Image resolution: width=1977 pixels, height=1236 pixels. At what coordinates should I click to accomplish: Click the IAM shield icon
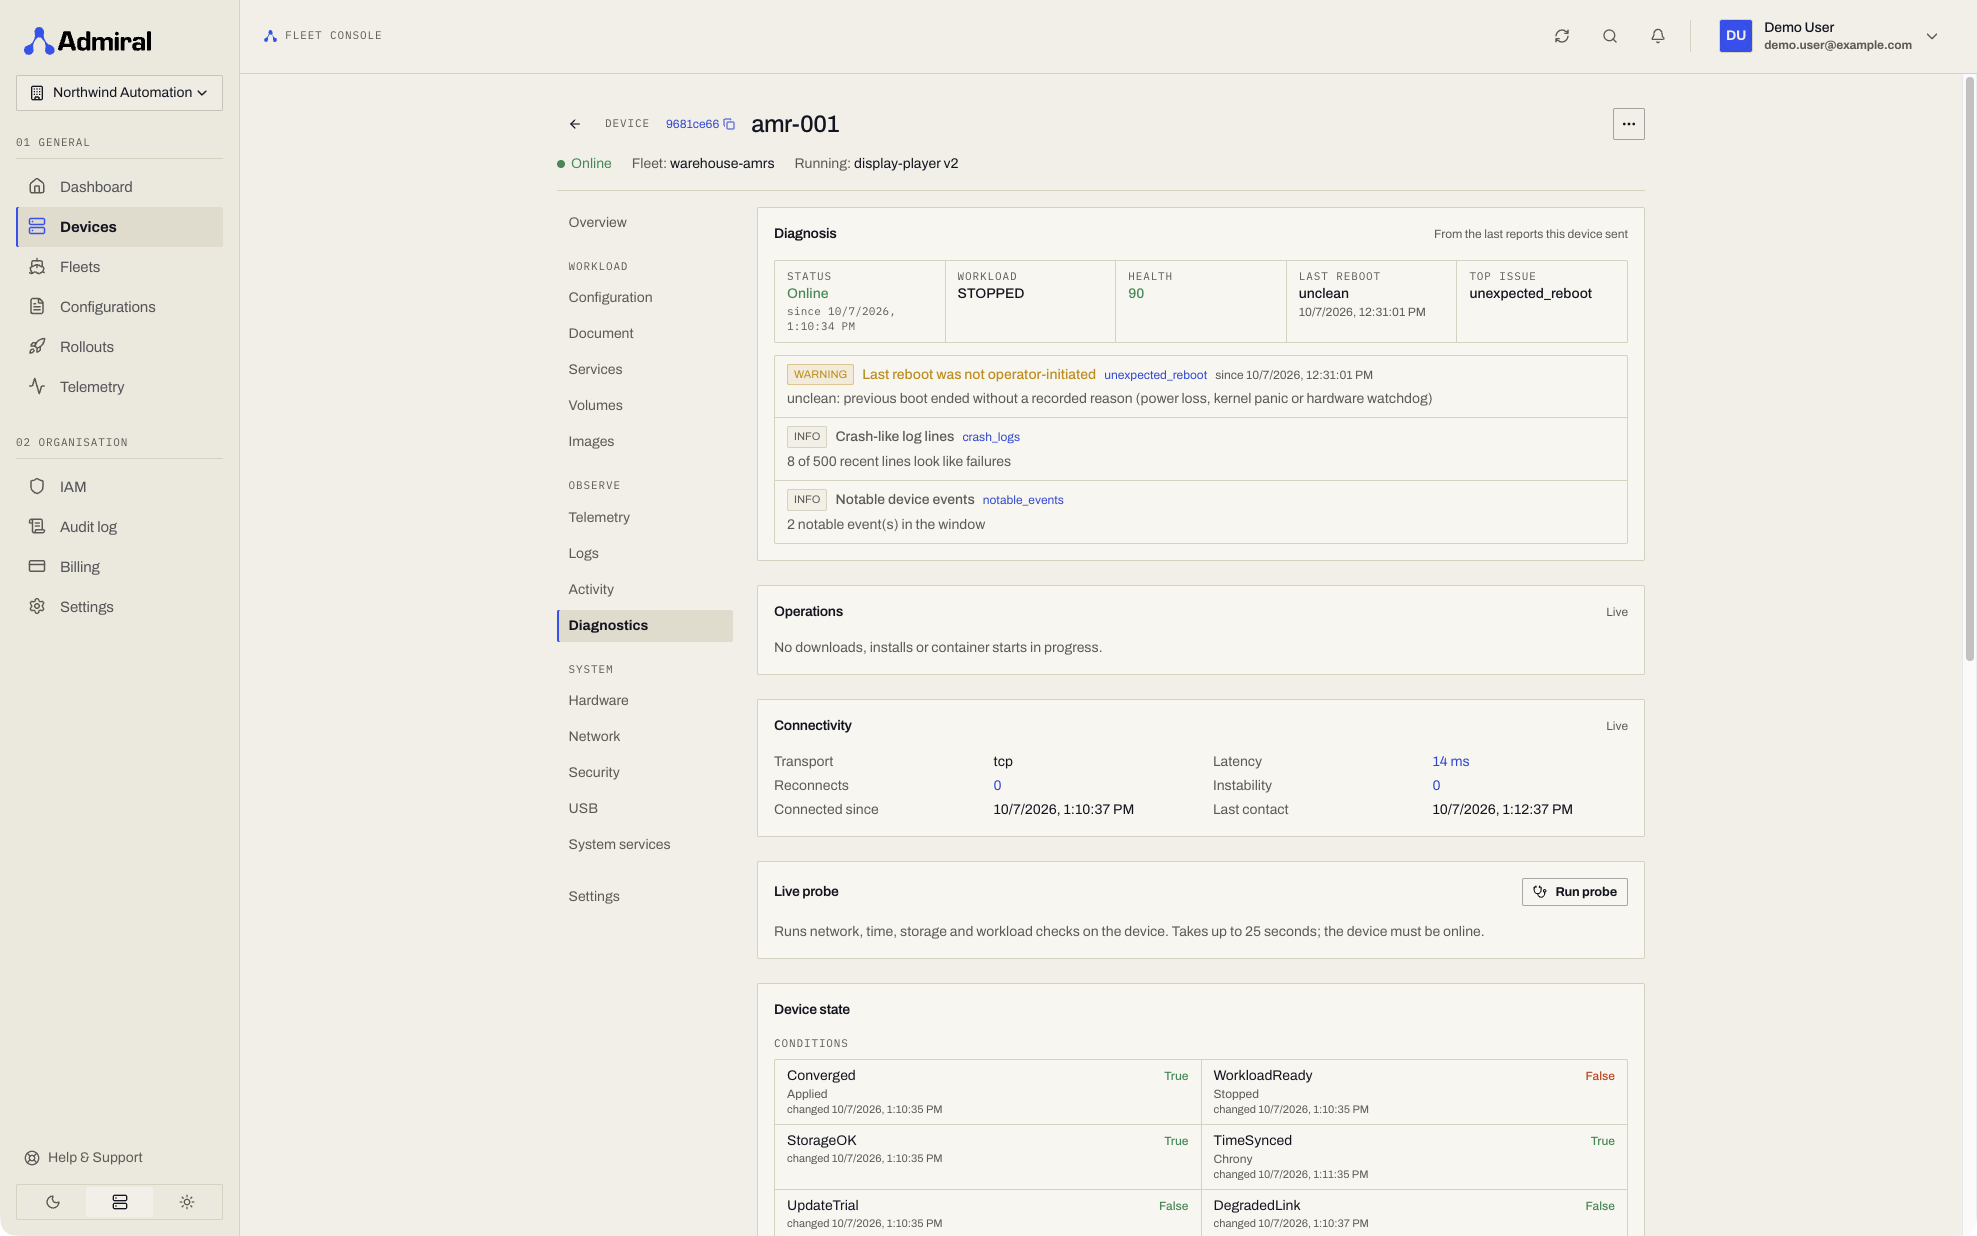(37, 486)
